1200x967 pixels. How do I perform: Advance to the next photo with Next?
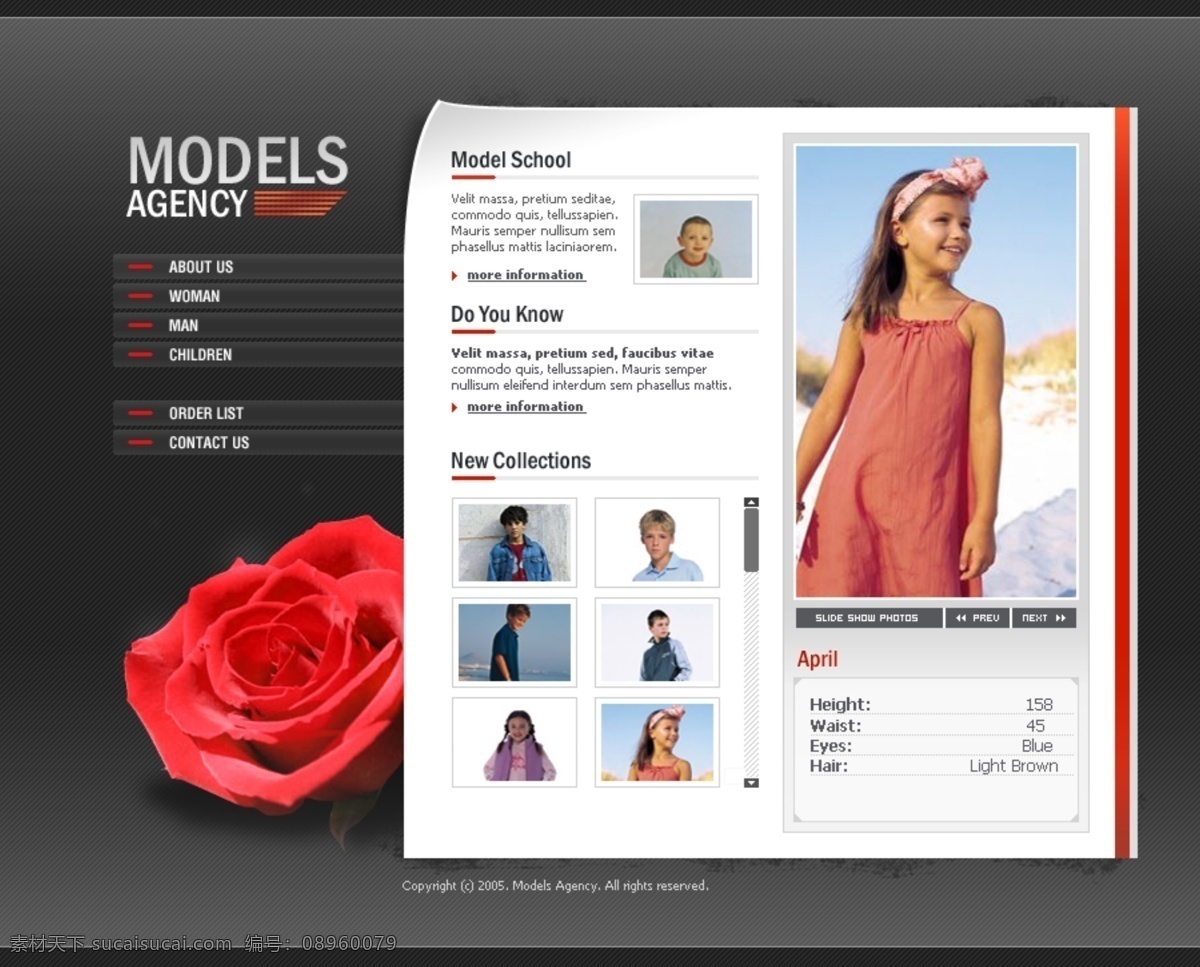click(x=1044, y=618)
